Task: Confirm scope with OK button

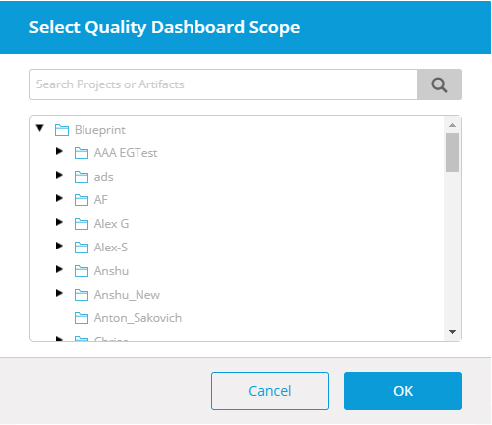Action: pyautogui.click(x=403, y=391)
